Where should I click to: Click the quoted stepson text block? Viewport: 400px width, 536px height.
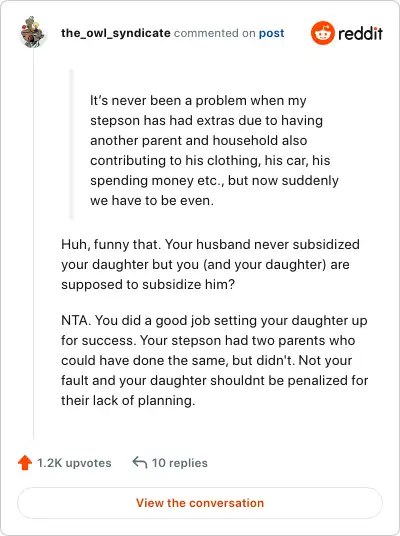(214, 150)
